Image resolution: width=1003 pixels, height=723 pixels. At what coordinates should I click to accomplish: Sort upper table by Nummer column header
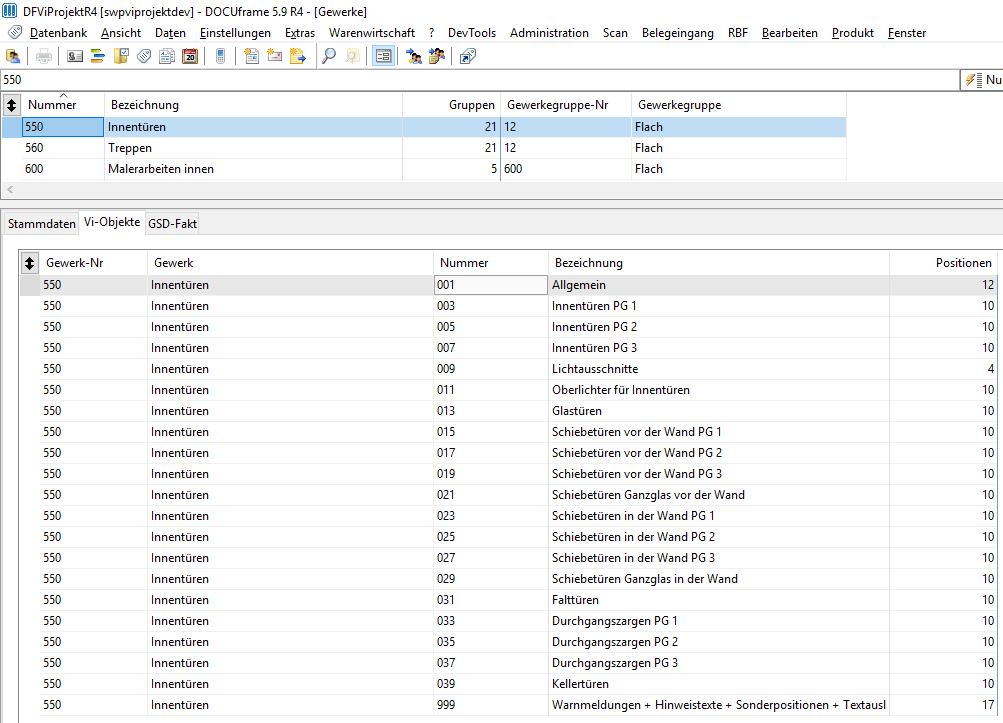(x=63, y=104)
